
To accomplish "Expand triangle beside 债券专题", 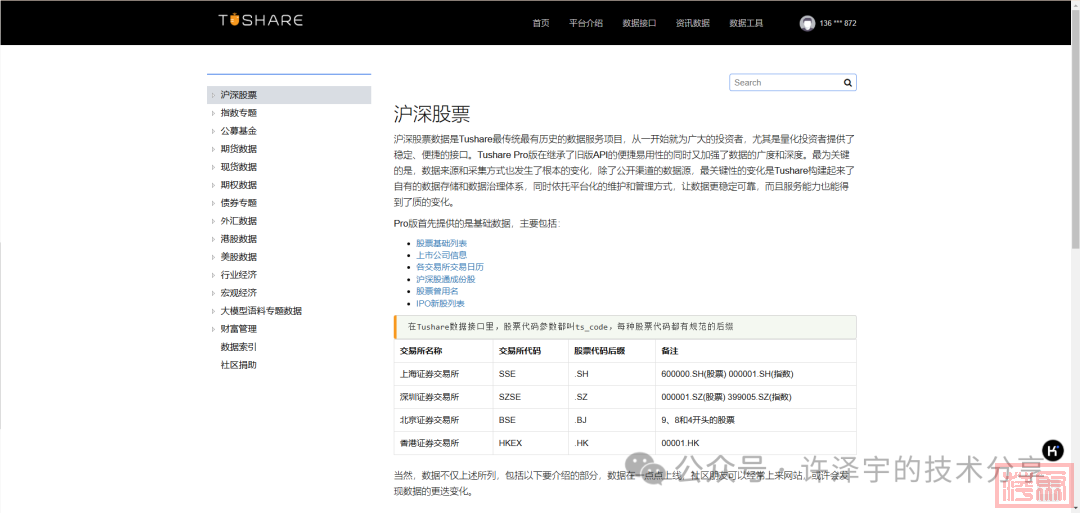I will [214, 203].
